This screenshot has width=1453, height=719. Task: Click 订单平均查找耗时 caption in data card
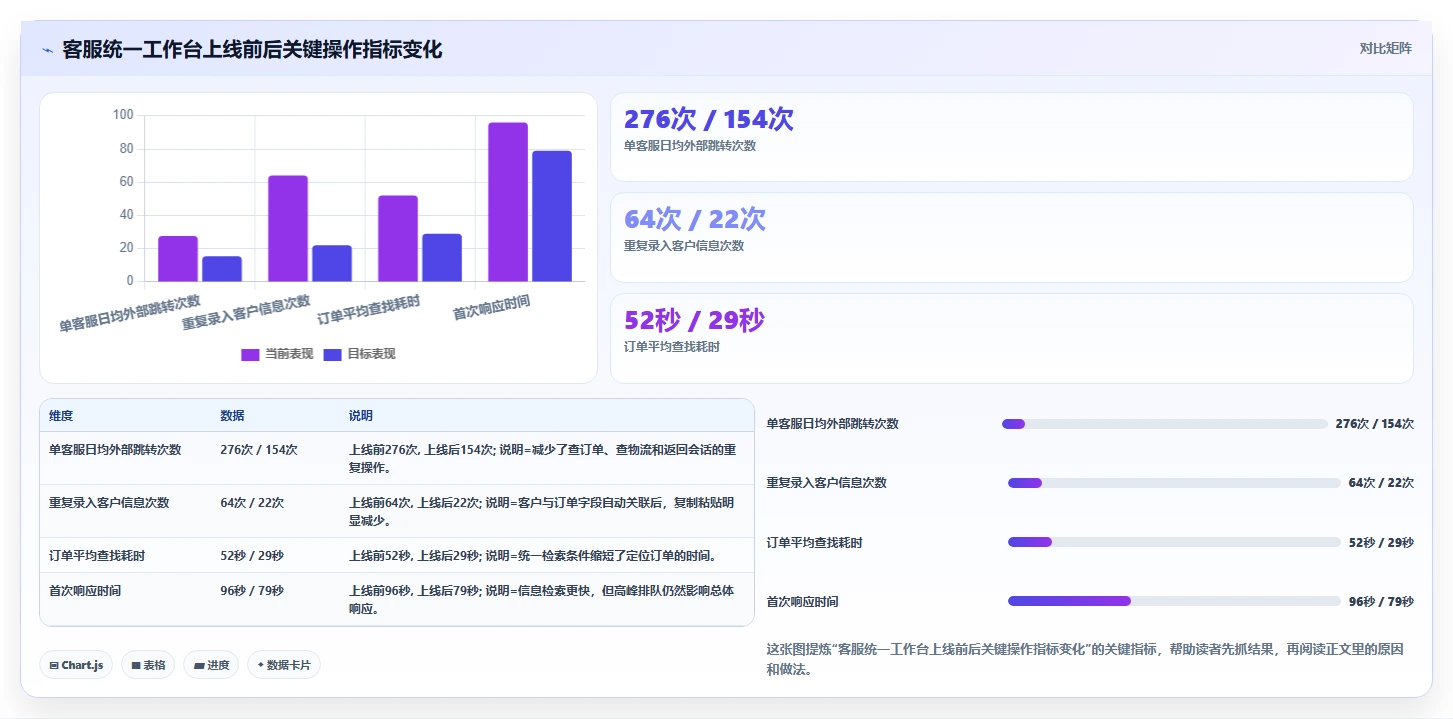tap(672, 346)
